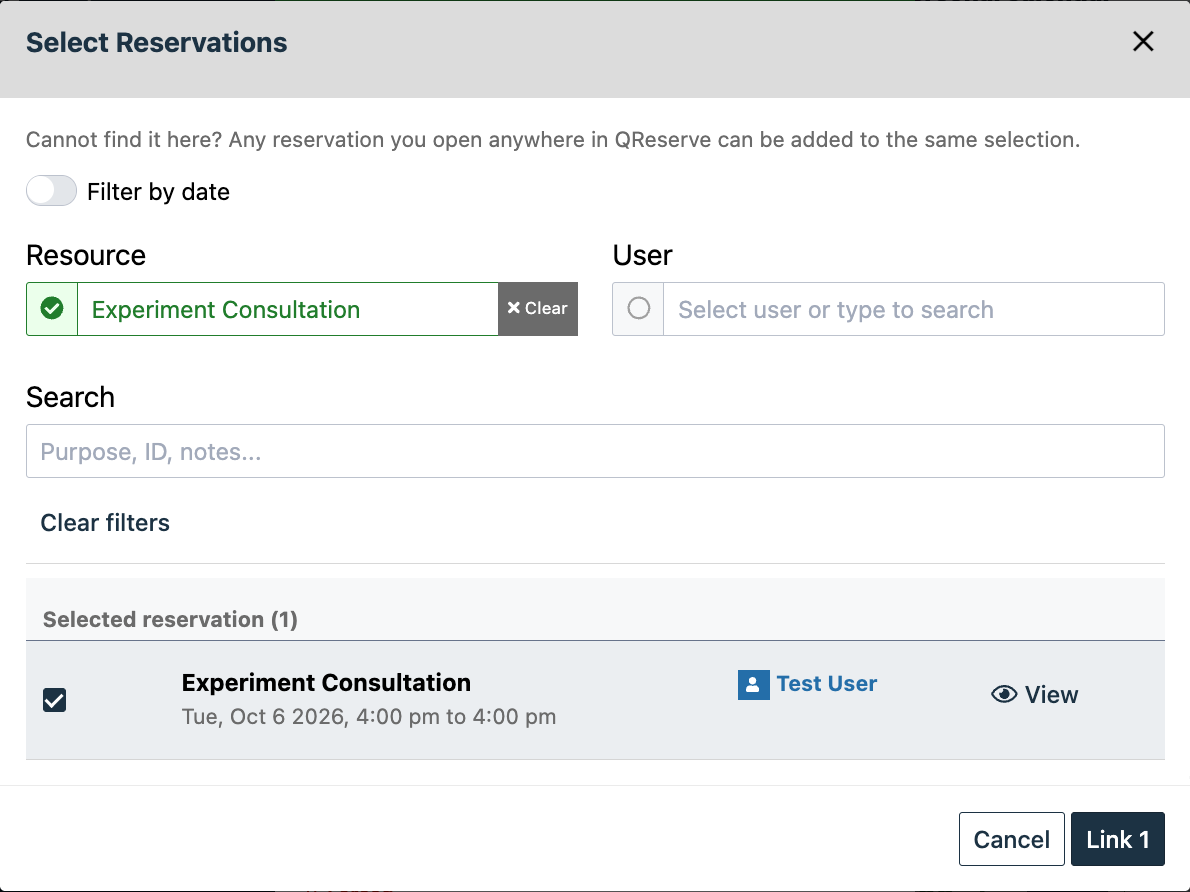Click the Experiment Consultation reservation title
Viewport: 1190px width, 892px height.
tap(326, 682)
